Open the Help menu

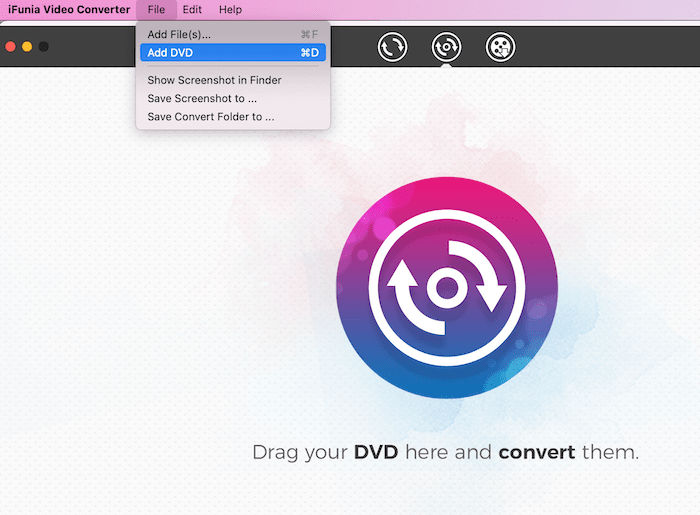point(230,10)
